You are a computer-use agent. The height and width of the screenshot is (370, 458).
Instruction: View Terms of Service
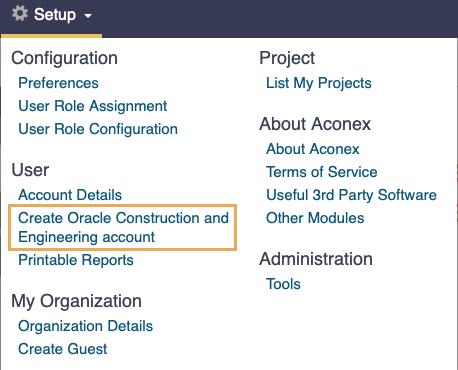(321, 172)
